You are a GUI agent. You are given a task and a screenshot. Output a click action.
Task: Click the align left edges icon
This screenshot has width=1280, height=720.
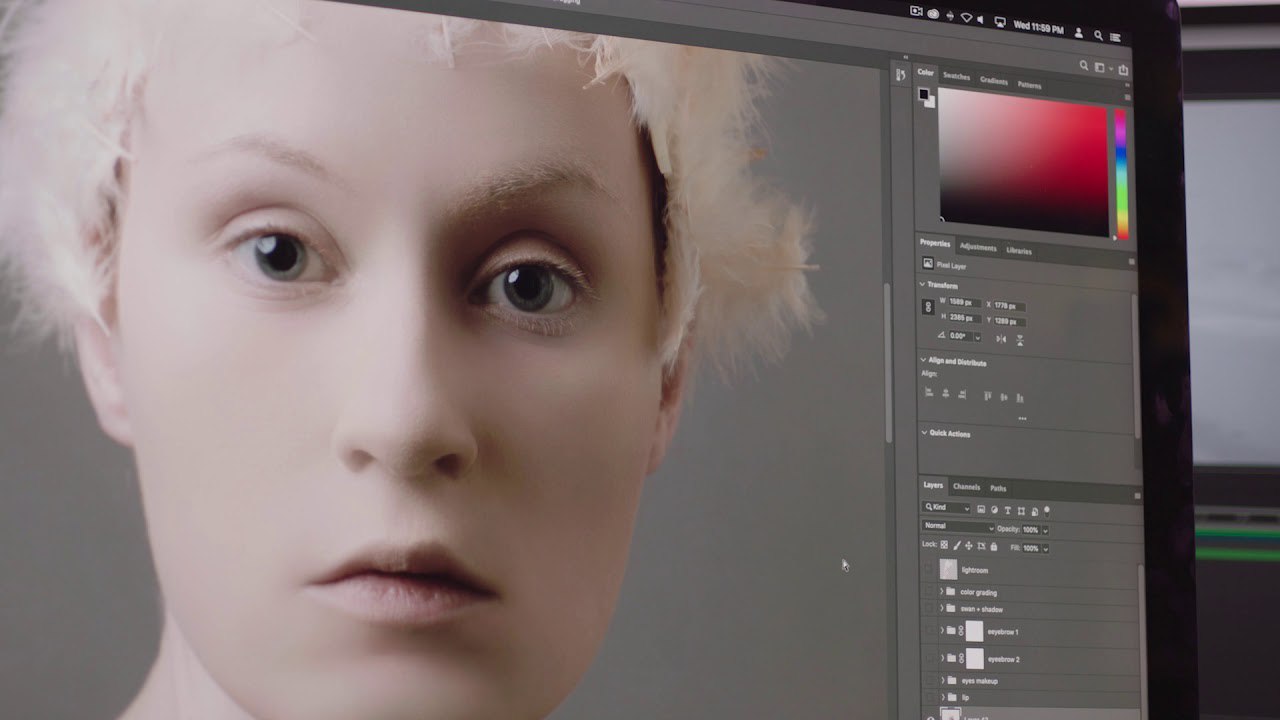coord(929,392)
